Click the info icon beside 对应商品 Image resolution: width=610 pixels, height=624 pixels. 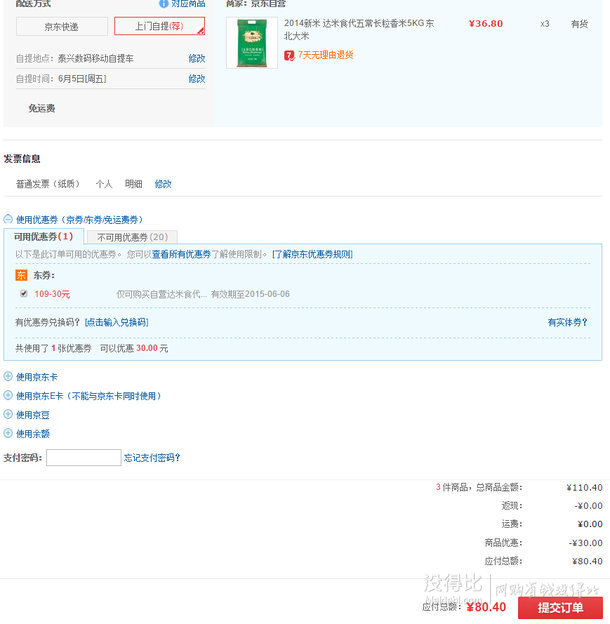(x=164, y=4)
